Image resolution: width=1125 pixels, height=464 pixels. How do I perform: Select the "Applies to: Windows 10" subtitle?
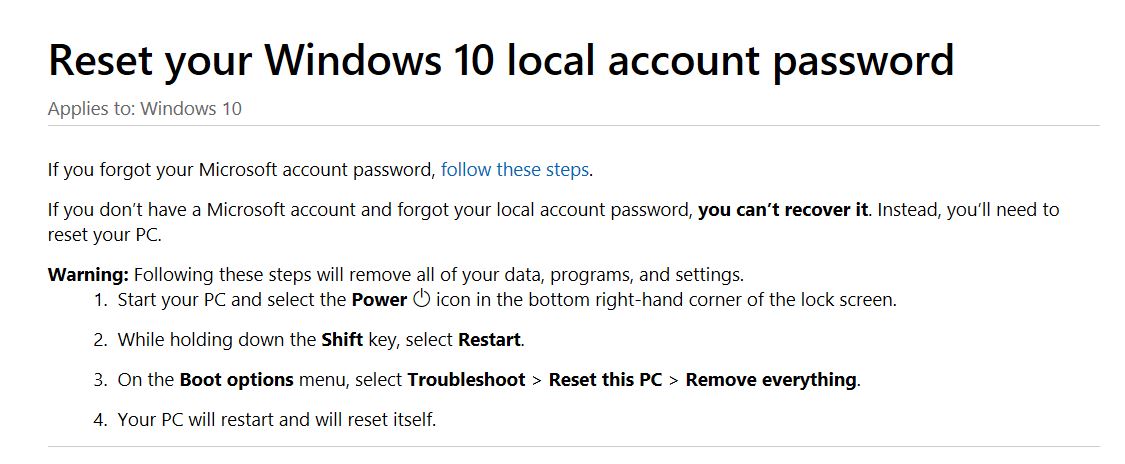click(145, 109)
